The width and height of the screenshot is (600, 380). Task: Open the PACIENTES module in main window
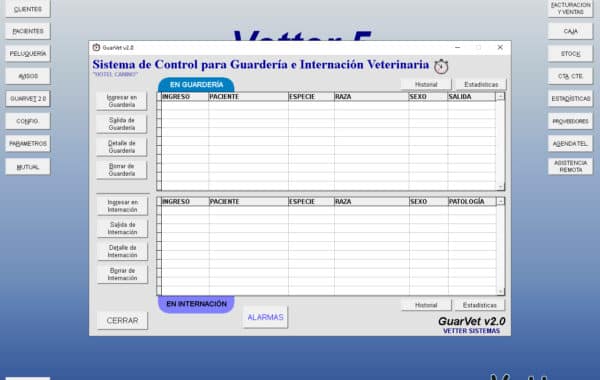[x=28, y=31]
